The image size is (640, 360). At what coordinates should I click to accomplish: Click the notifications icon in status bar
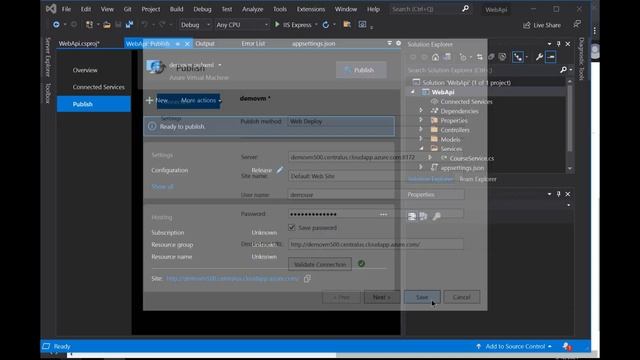coord(567,347)
